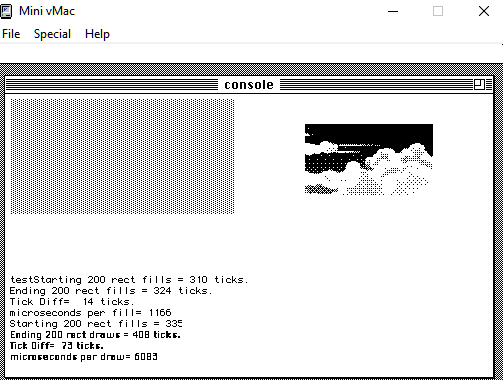Click the dithered cloud landscape picture
The width and height of the screenshot is (503, 380).
[369, 159]
